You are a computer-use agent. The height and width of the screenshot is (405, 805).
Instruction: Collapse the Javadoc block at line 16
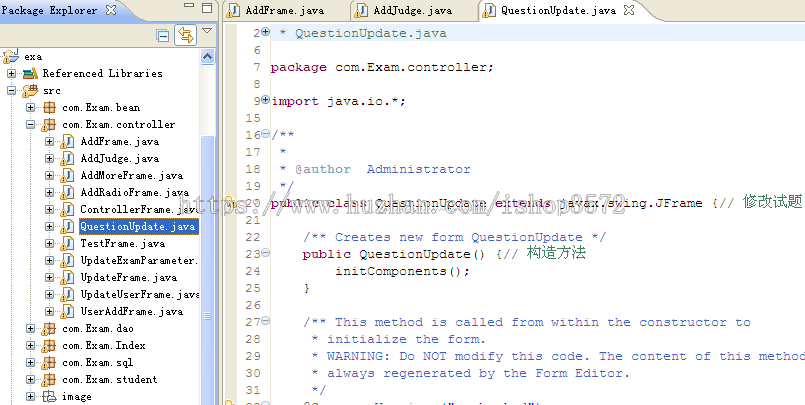click(265, 133)
